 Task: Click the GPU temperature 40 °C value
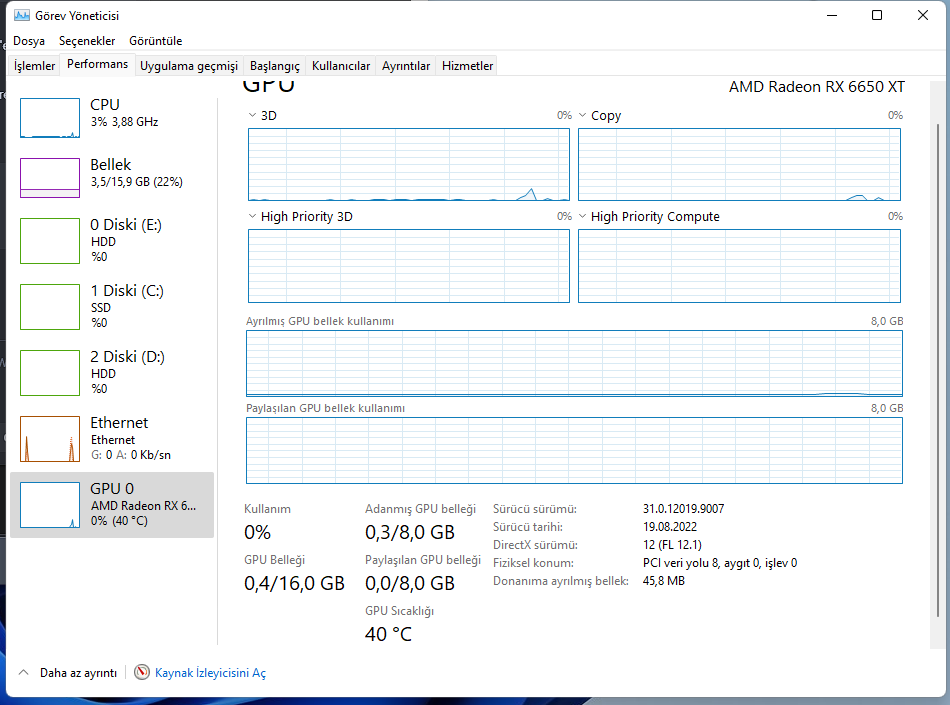tap(388, 634)
